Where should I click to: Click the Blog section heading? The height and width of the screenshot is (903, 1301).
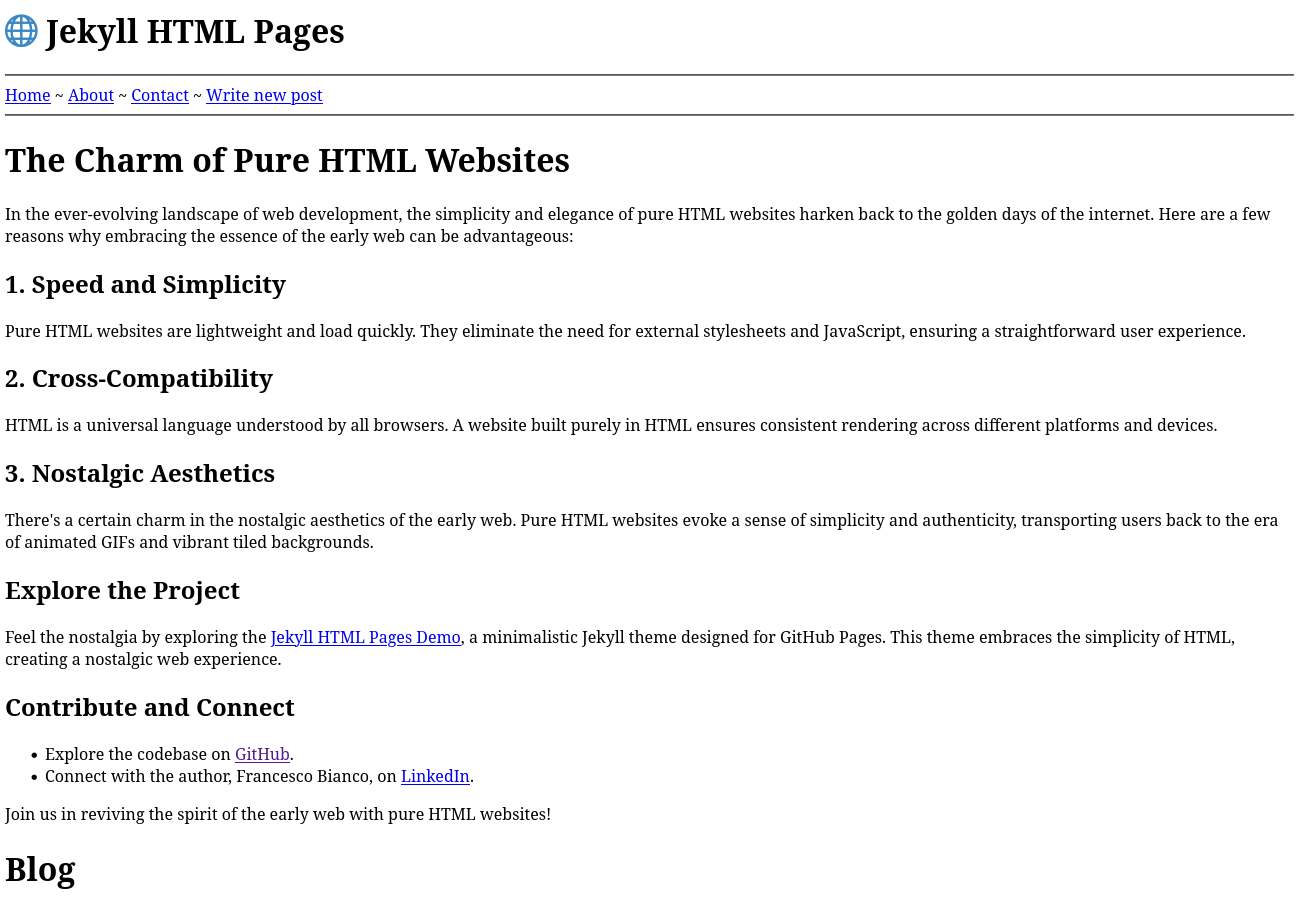tap(40, 870)
